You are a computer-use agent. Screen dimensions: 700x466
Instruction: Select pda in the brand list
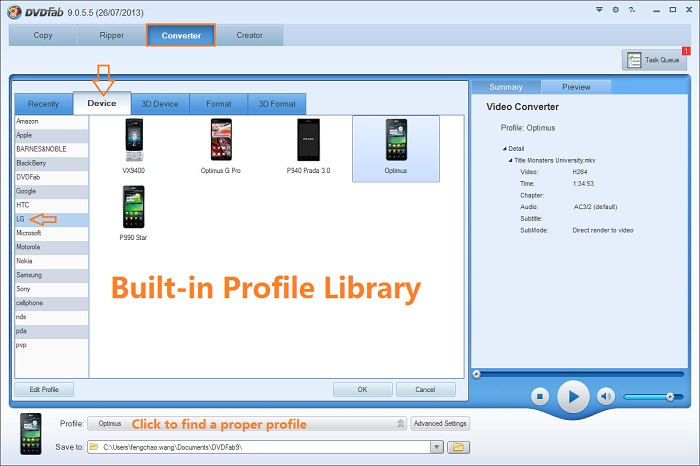click(51, 331)
